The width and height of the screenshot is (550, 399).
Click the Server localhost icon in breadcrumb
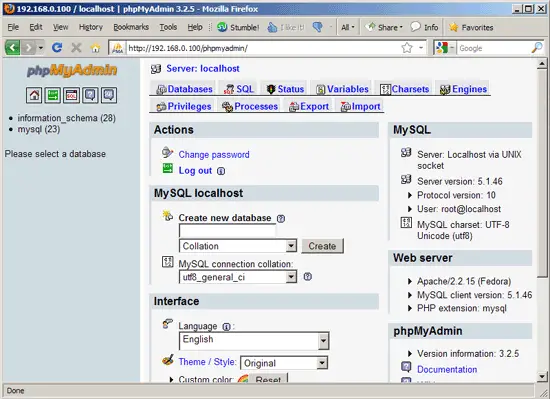(x=156, y=69)
